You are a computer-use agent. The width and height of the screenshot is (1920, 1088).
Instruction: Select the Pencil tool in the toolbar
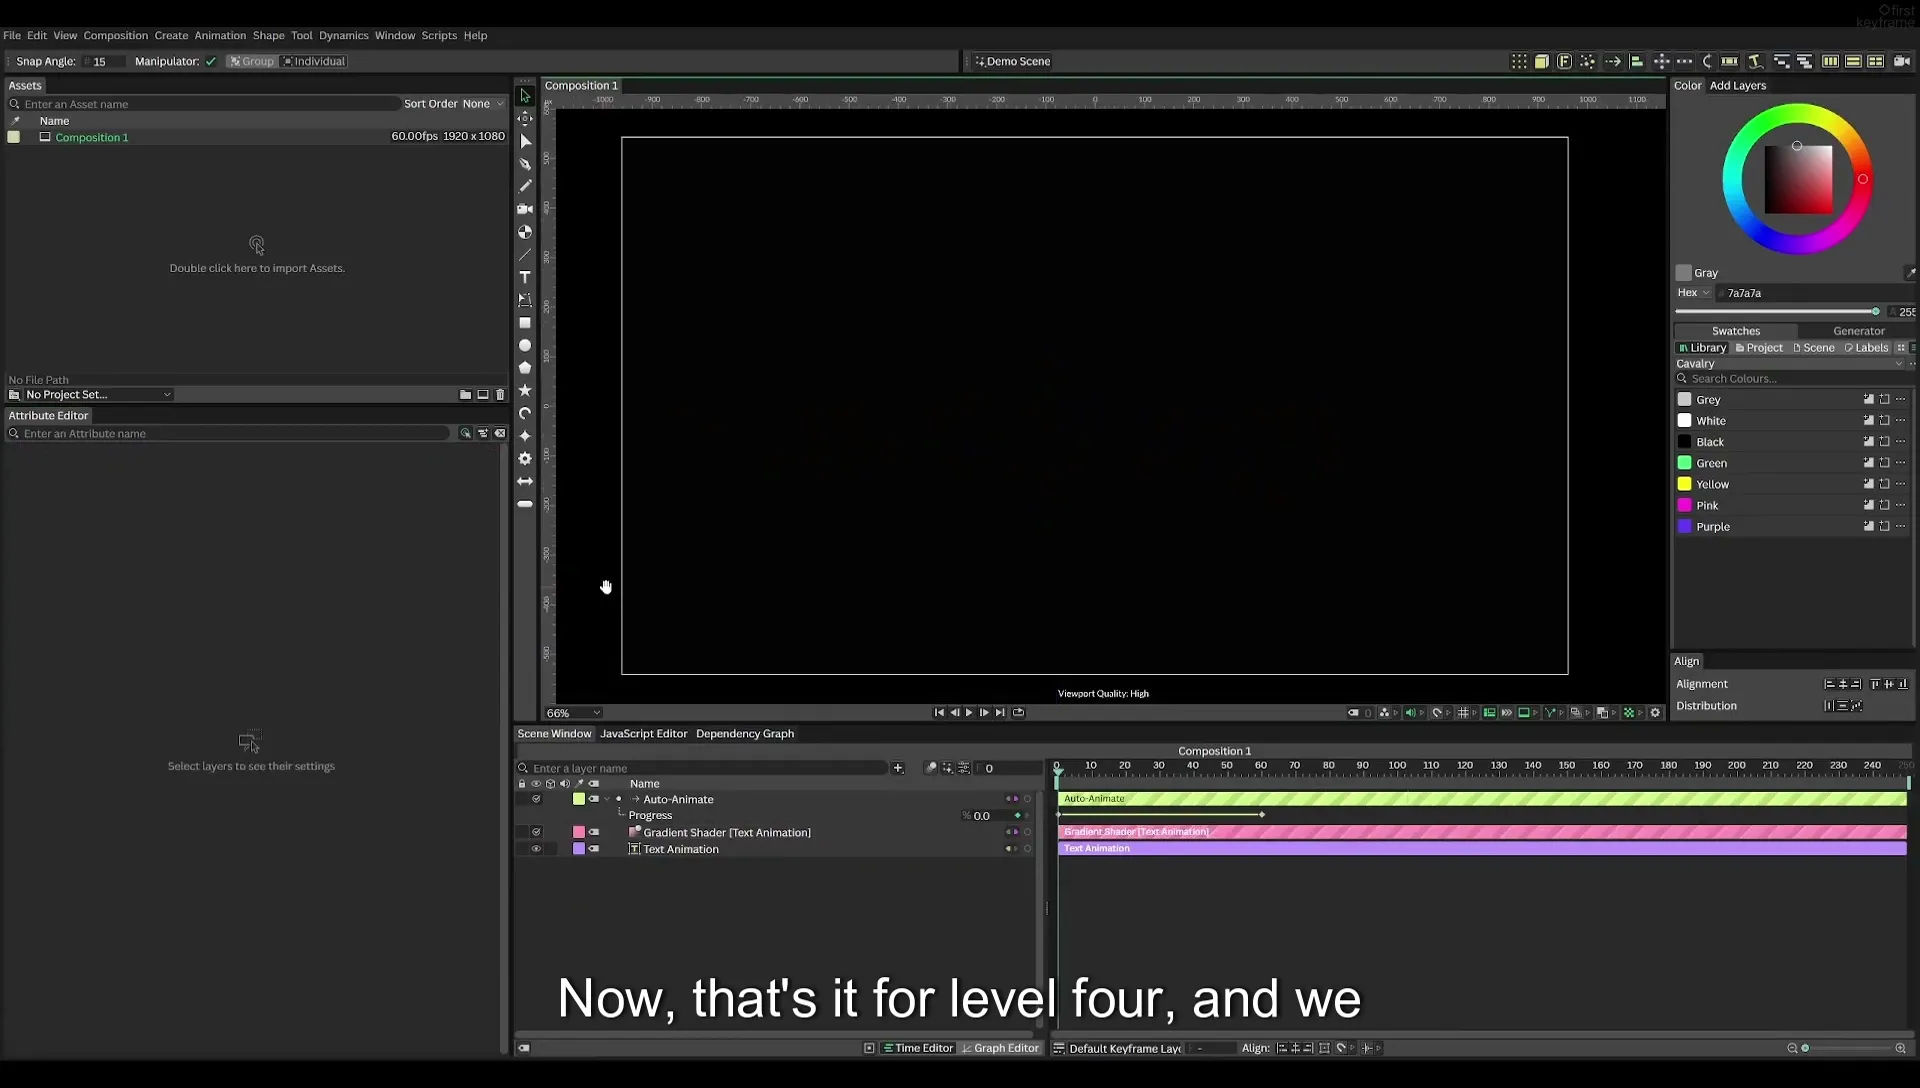click(x=525, y=186)
